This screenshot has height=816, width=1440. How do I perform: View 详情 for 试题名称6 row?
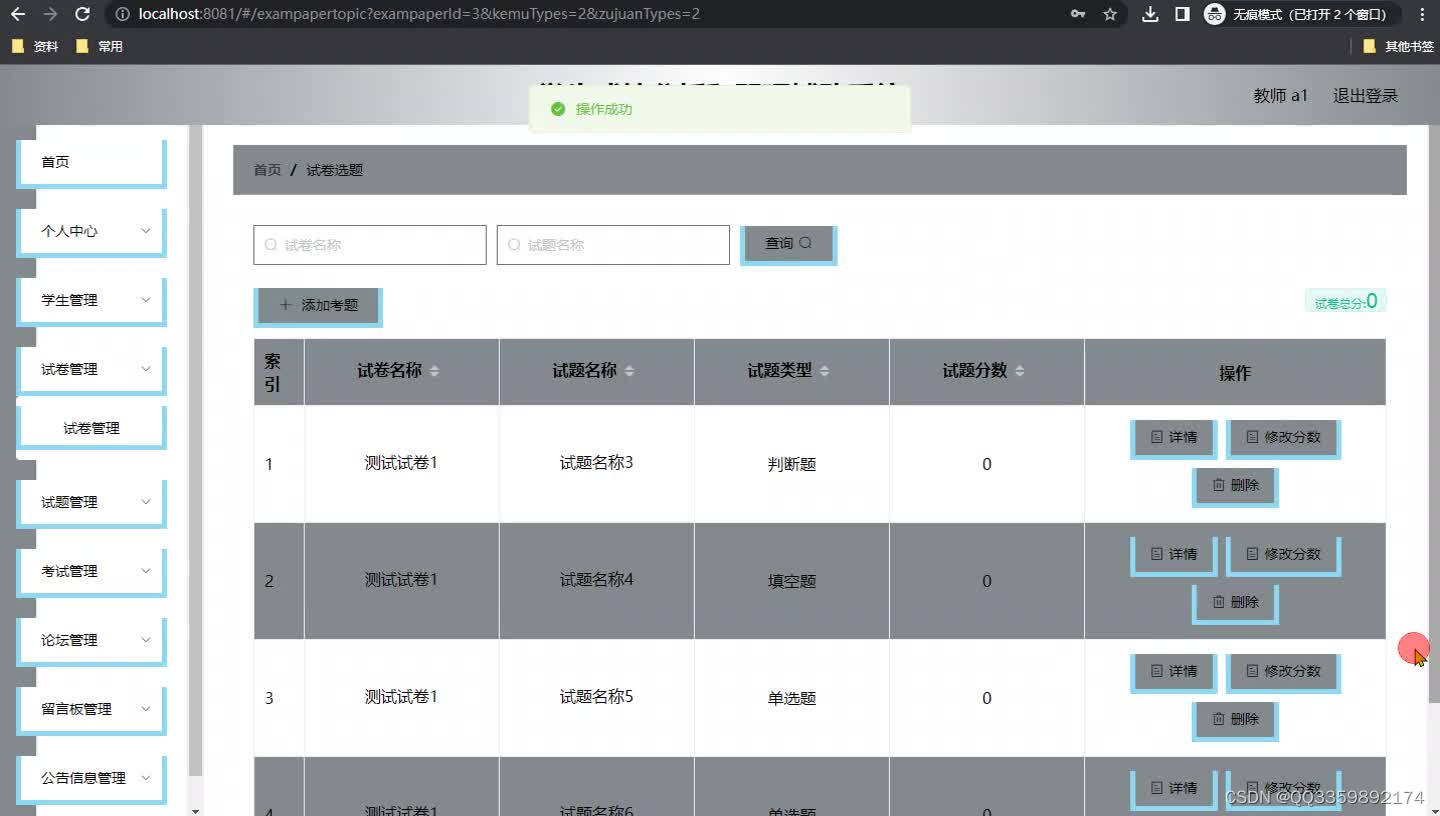[x=1174, y=789]
